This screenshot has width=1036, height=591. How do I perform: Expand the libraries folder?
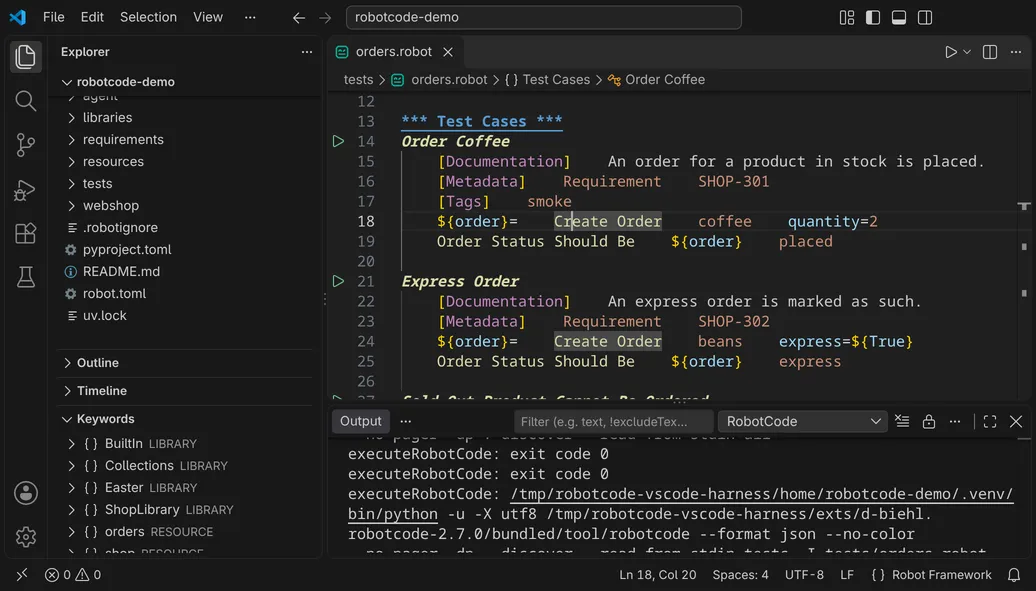coord(71,118)
